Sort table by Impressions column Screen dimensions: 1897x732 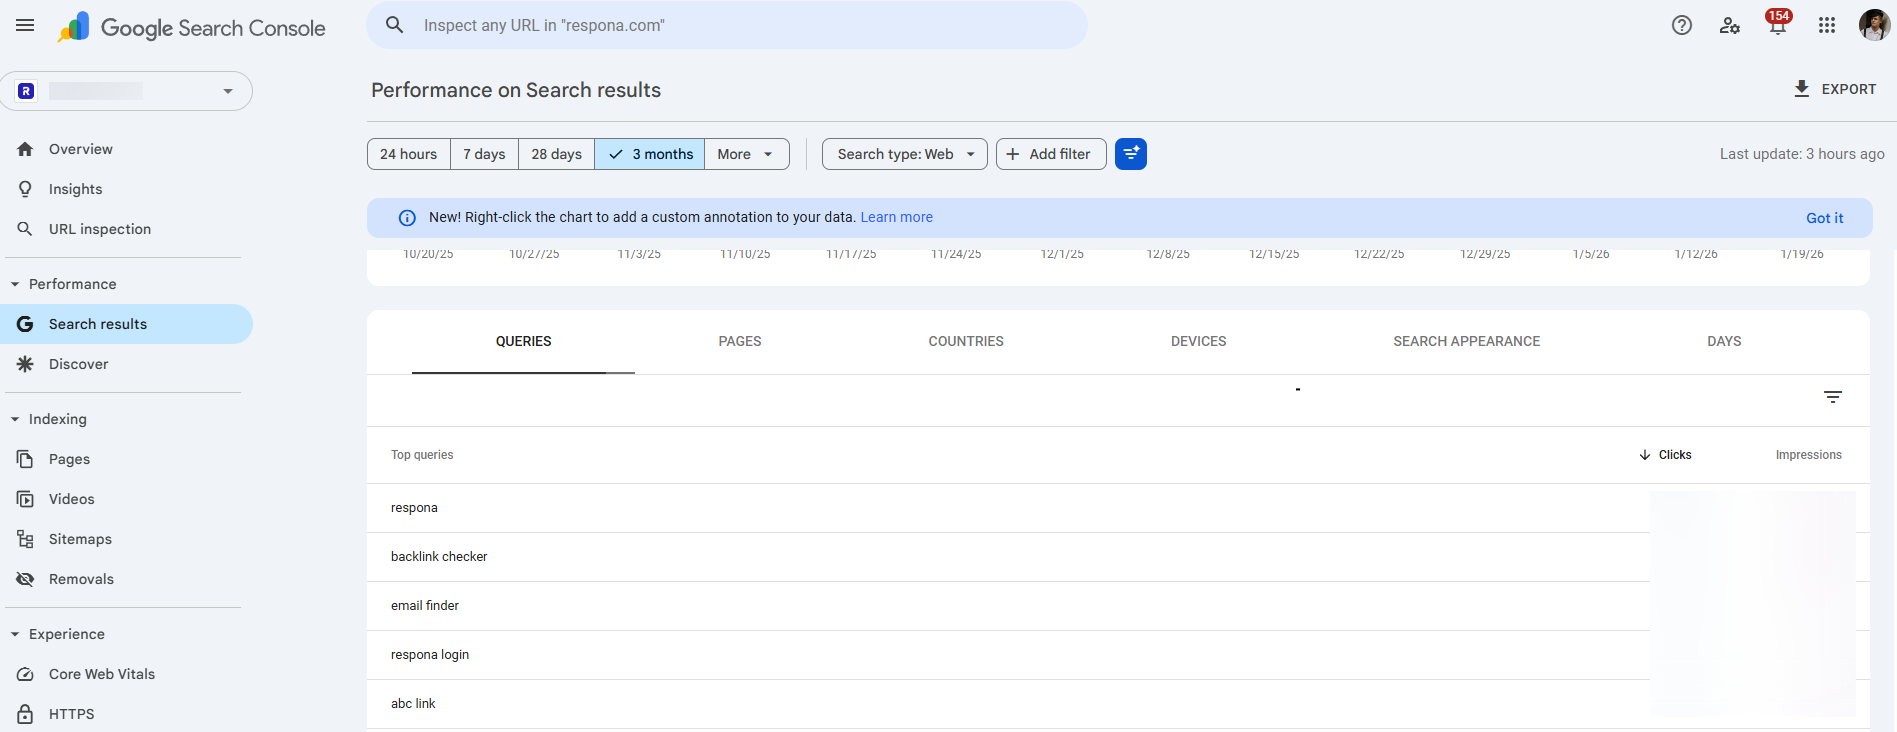click(x=1808, y=455)
